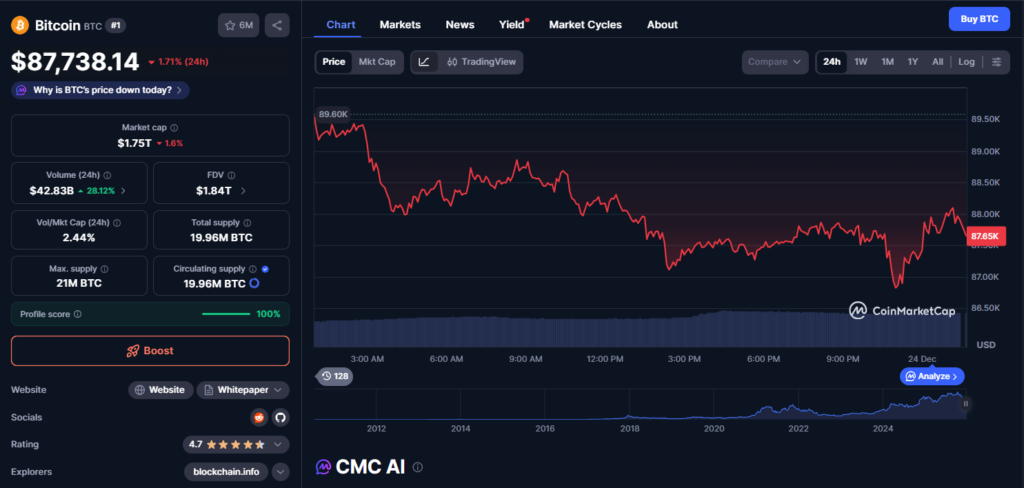Select the 1W time range
Image resolution: width=1024 pixels, height=488 pixels.
(x=860, y=62)
